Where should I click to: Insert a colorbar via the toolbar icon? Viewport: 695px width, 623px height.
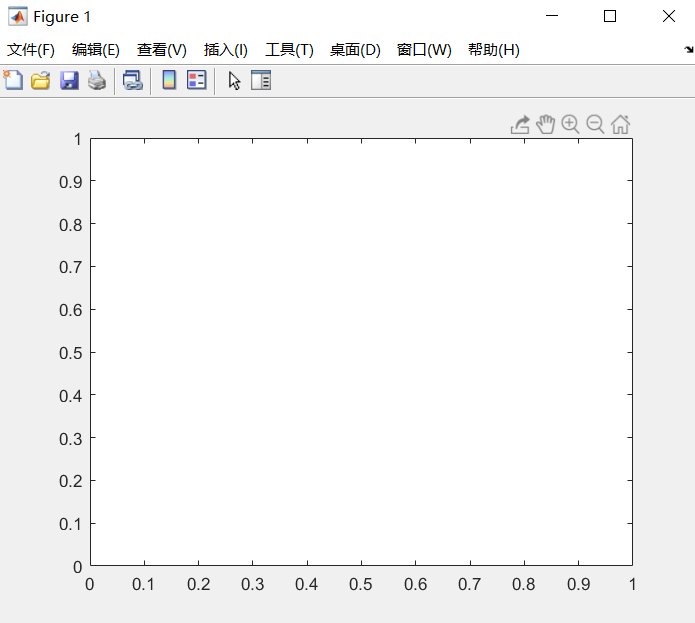[169, 80]
